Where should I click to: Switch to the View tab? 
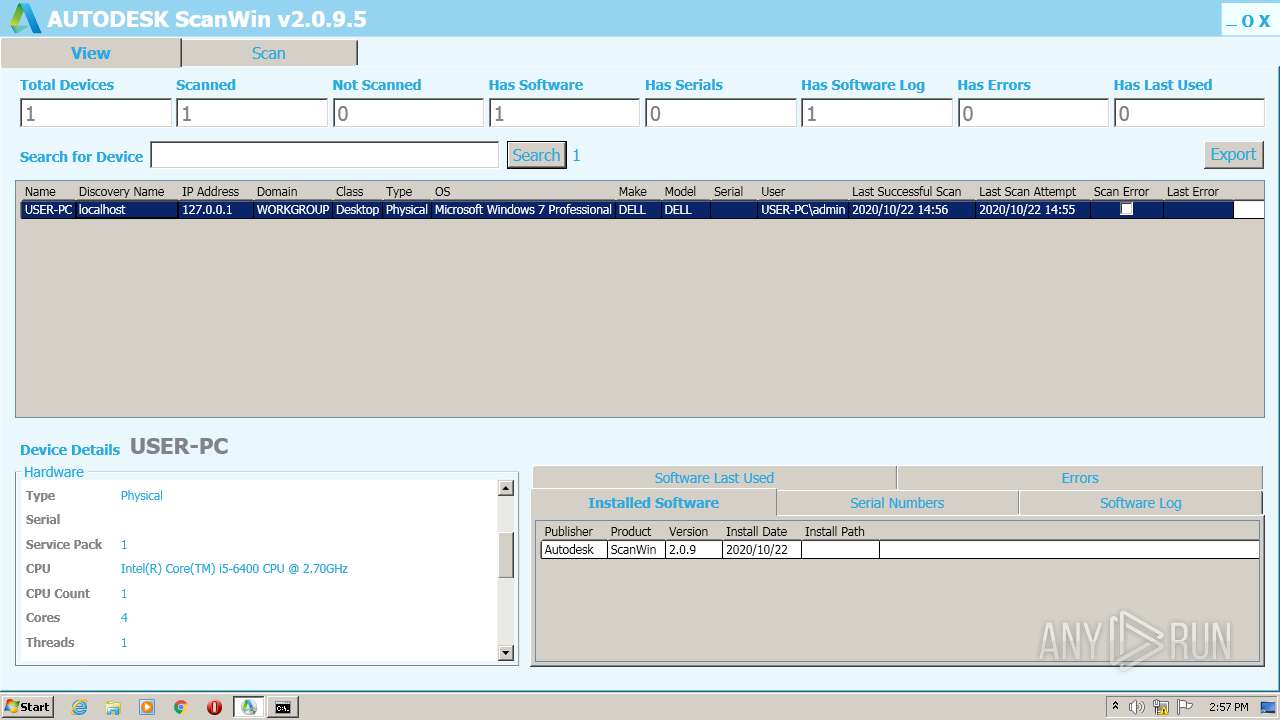click(91, 53)
